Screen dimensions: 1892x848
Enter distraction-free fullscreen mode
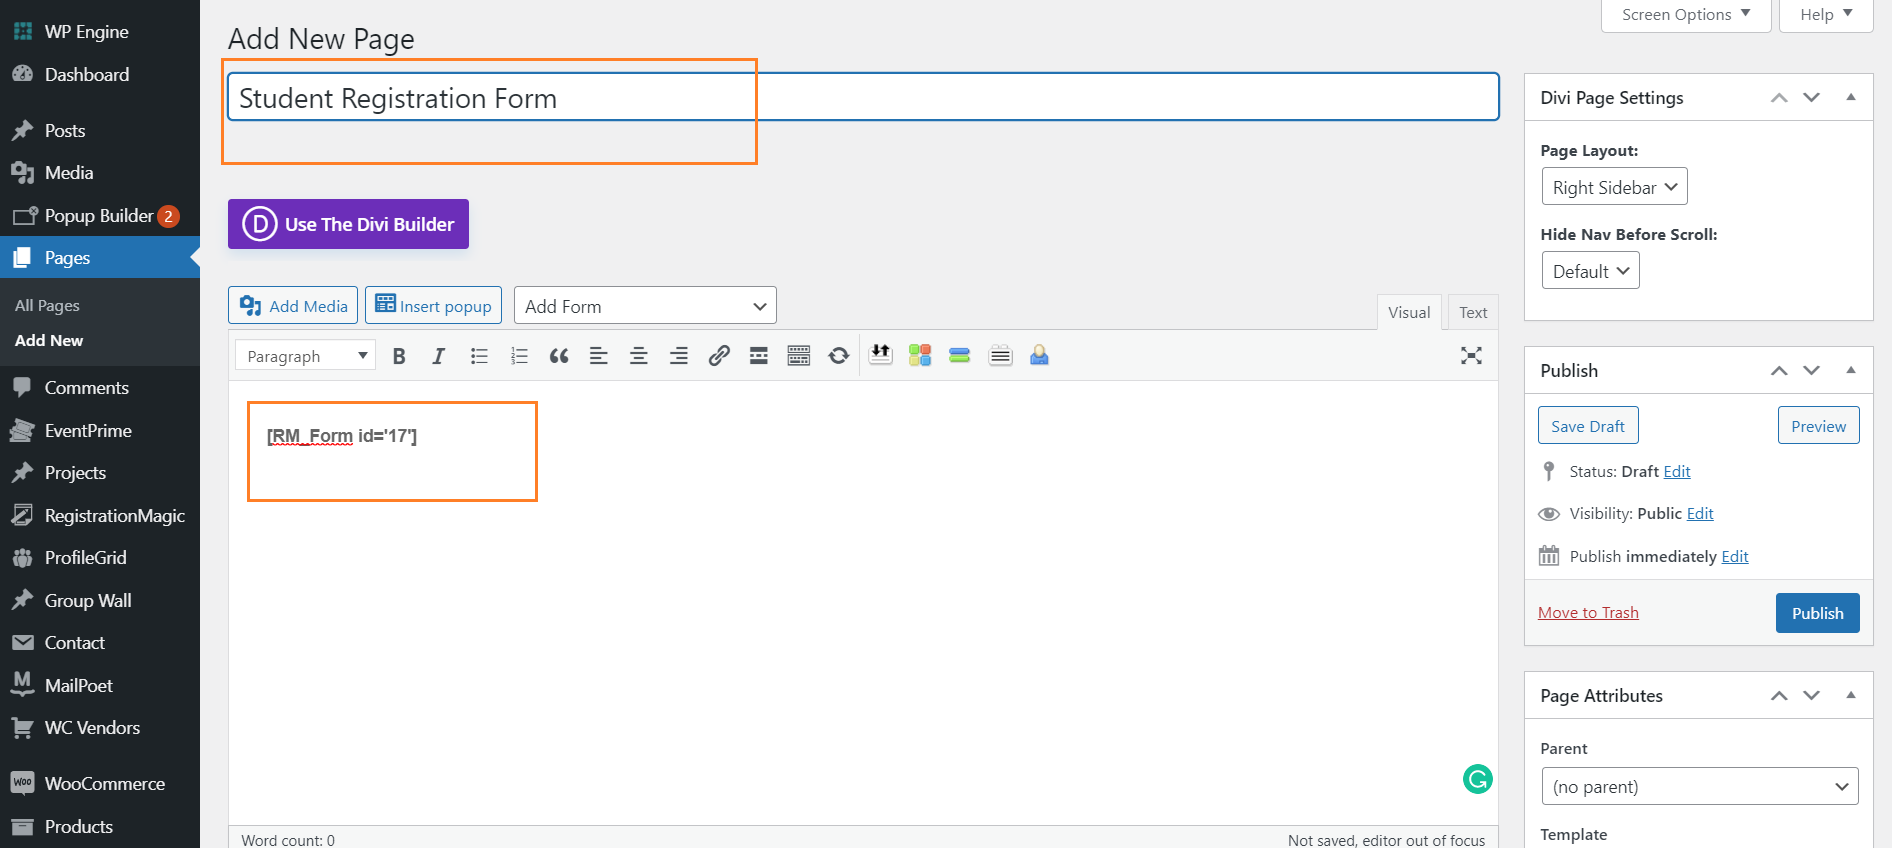click(1471, 356)
